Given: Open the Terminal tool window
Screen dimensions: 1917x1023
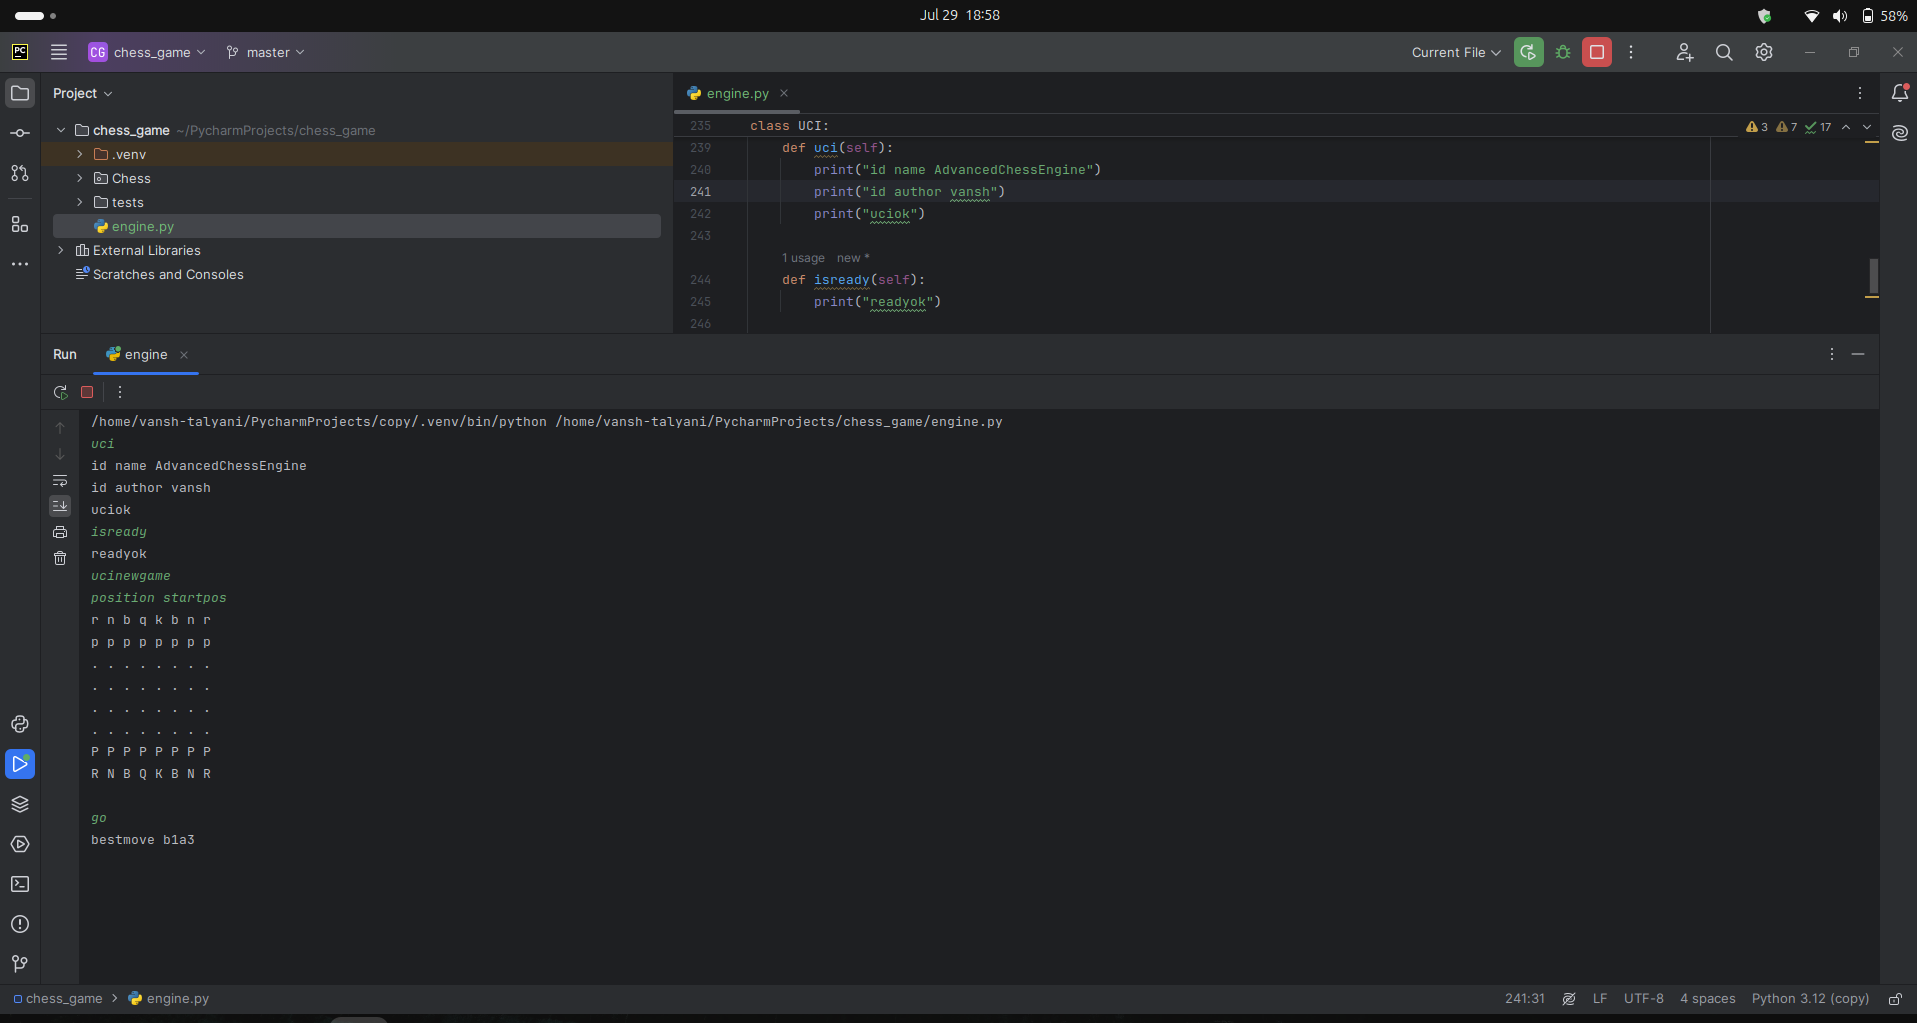Looking at the screenshot, I should coord(20,884).
